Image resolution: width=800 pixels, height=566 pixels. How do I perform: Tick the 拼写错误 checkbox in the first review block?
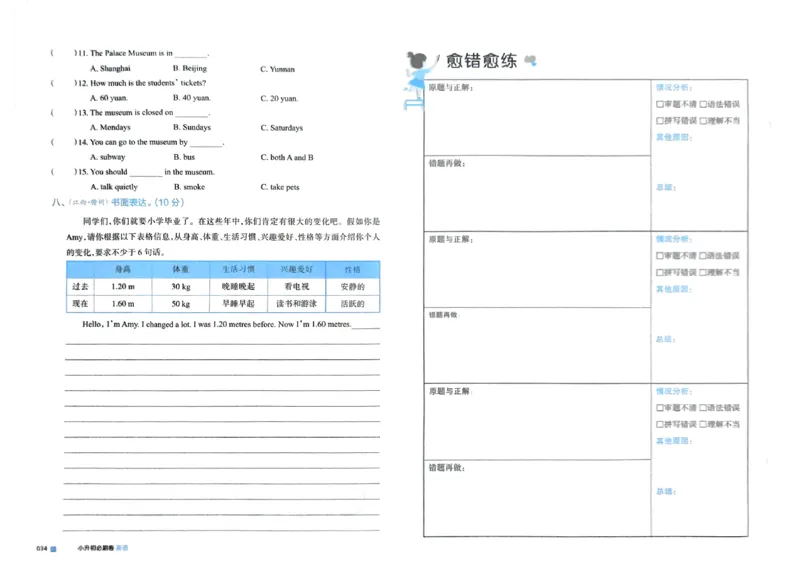(x=660, y=121)
